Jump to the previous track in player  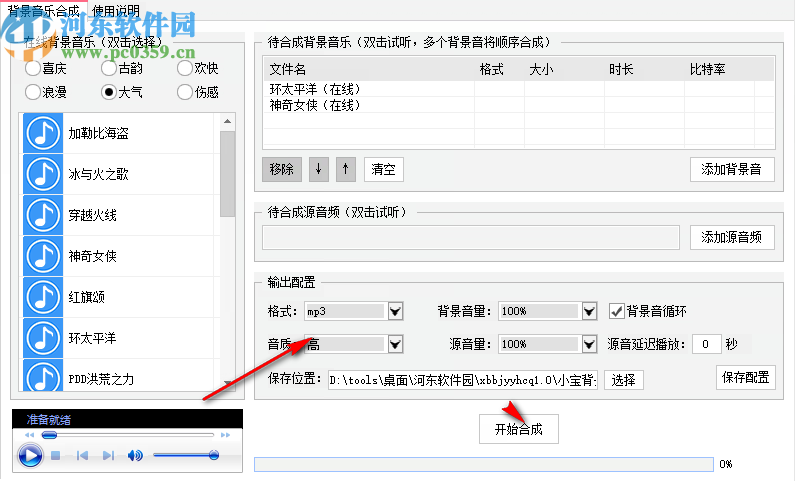[82, 456]
